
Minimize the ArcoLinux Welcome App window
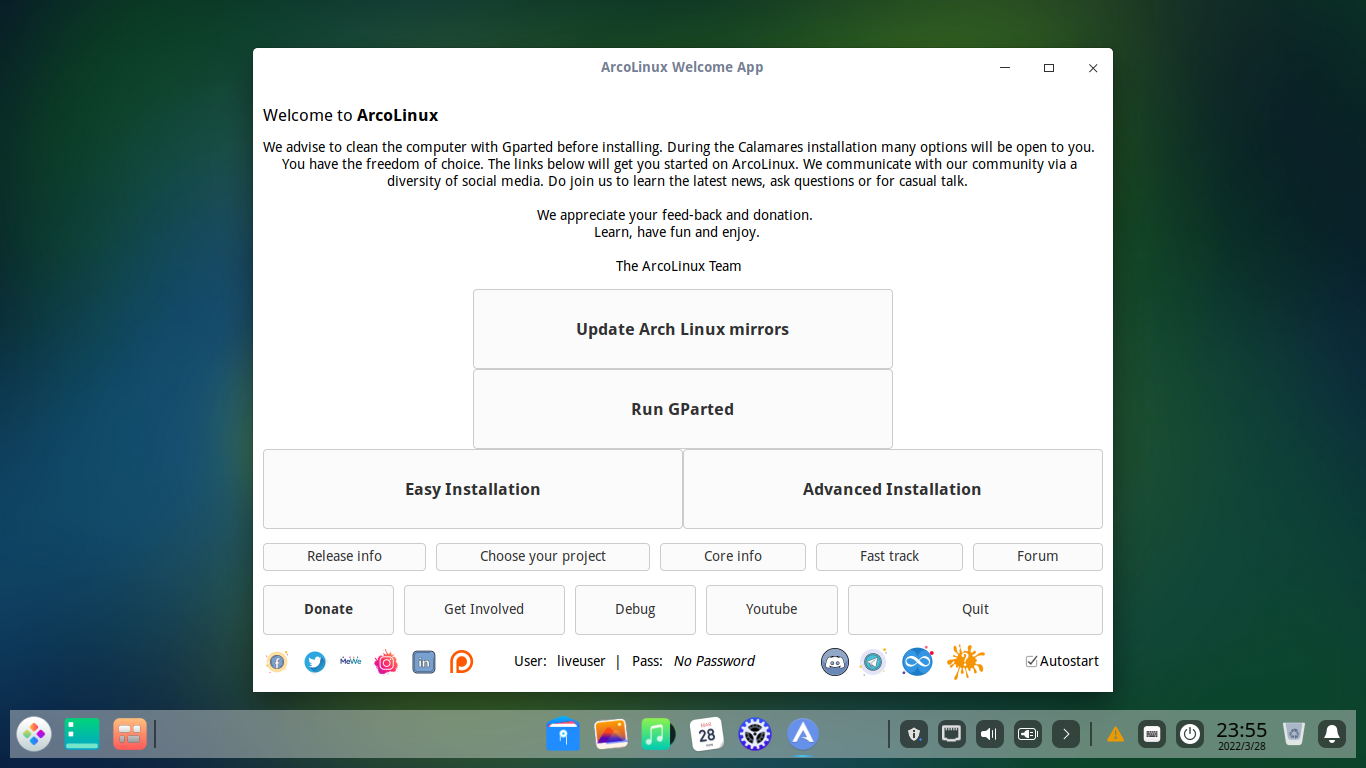(x=1005, y=68)
